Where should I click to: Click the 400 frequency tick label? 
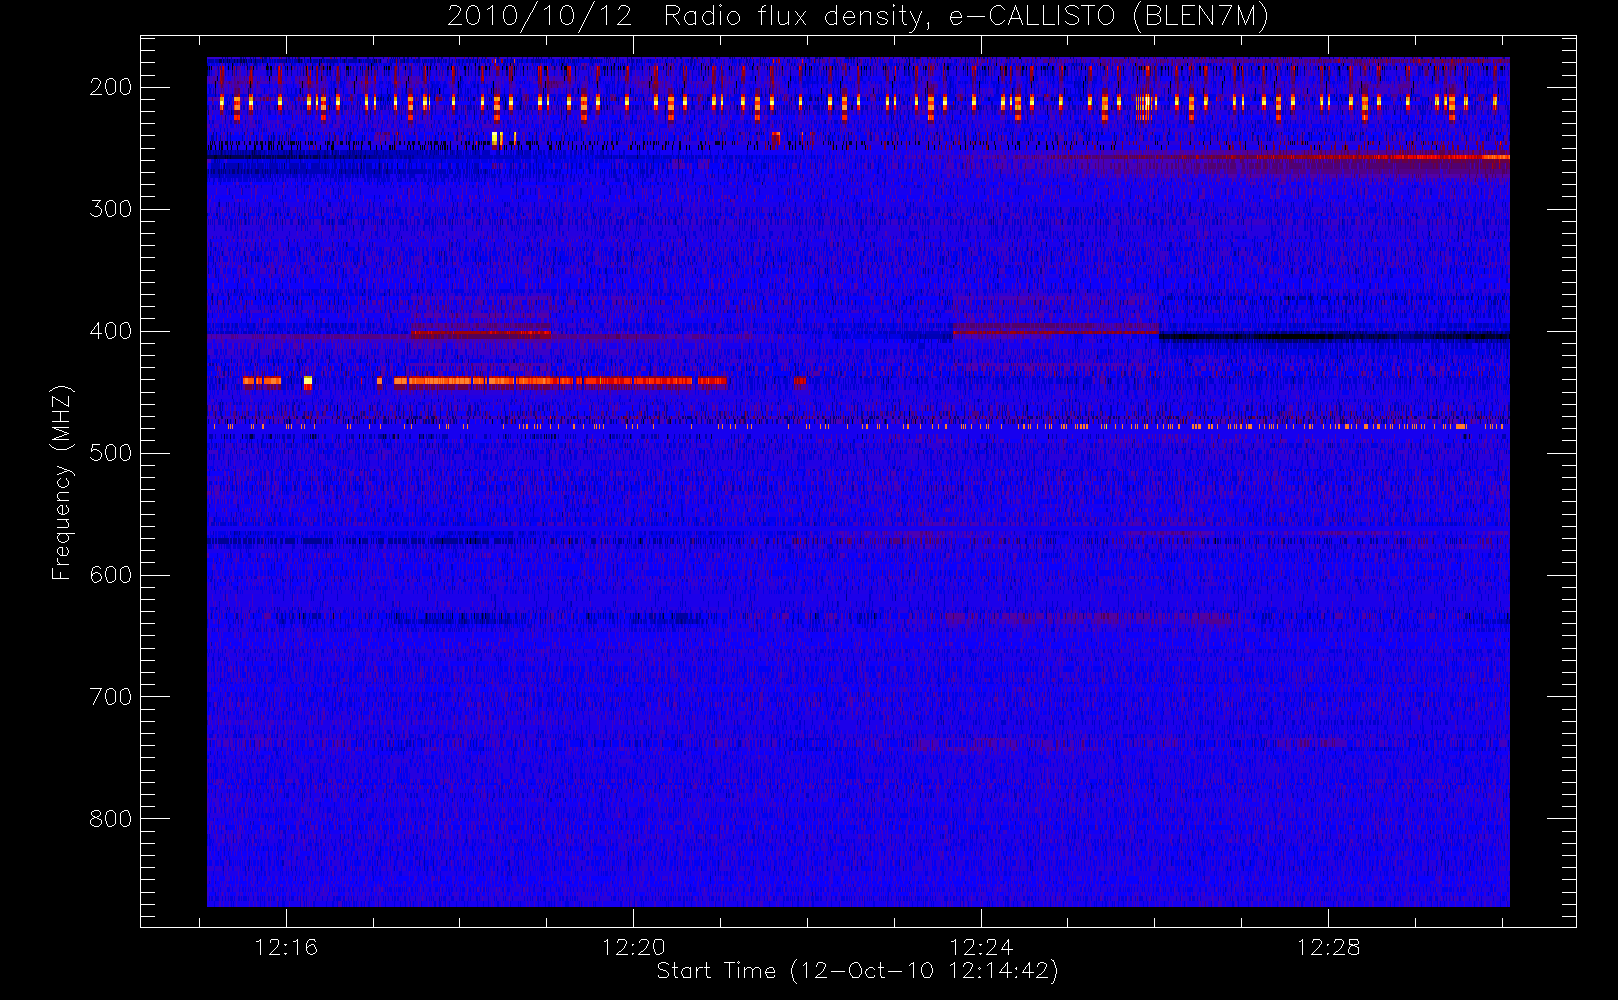point(110,331)
